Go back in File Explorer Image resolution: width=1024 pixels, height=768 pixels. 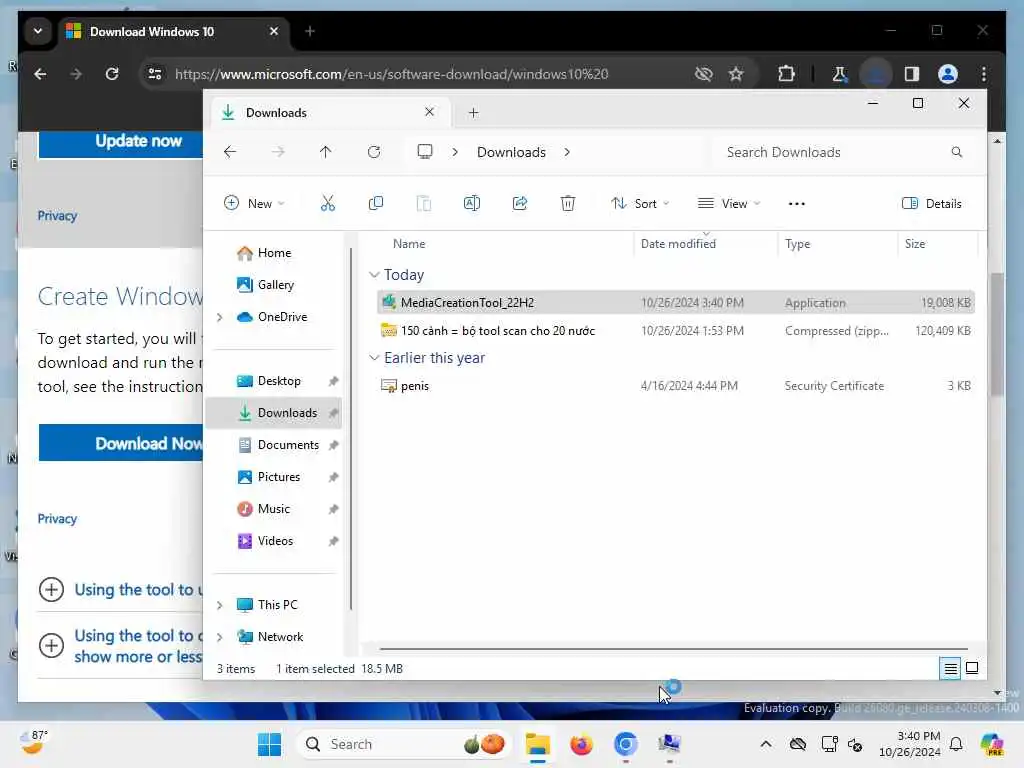coord(230,152)
